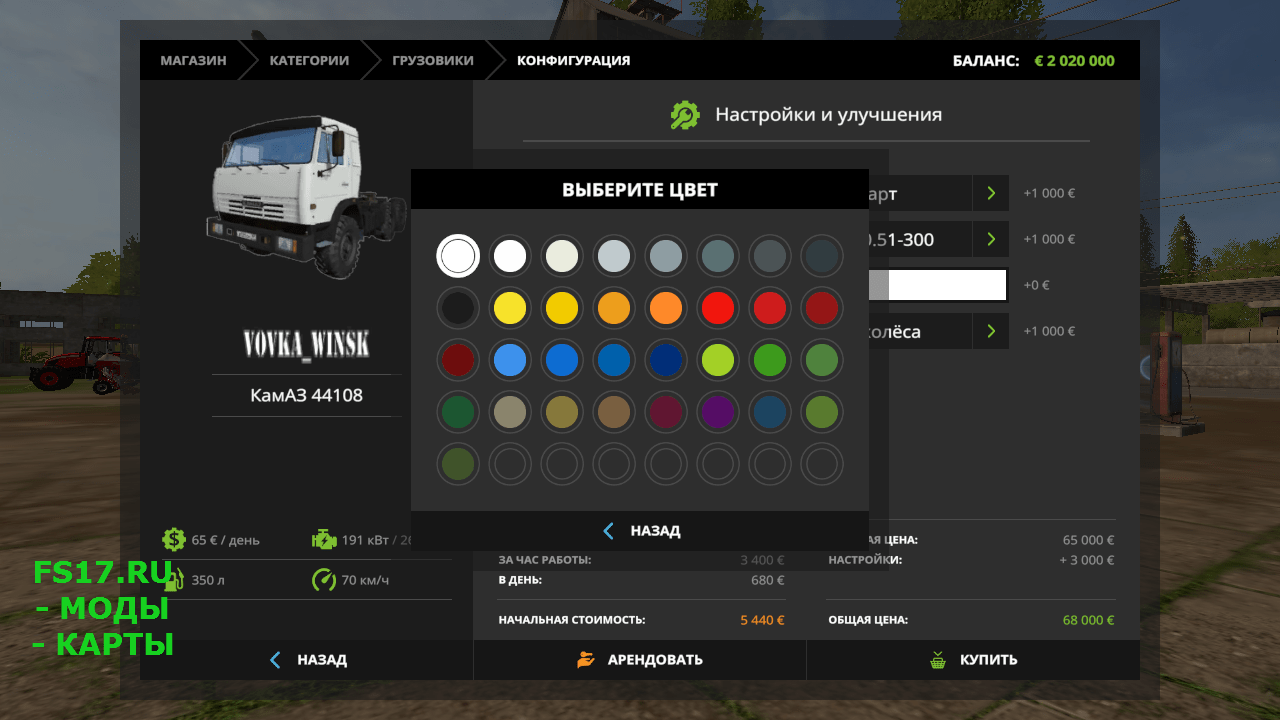1280x720 pixels.
Task: Click the daily upkeep cost coin icon
Action: pyautogui.click(x=174, y=540)
